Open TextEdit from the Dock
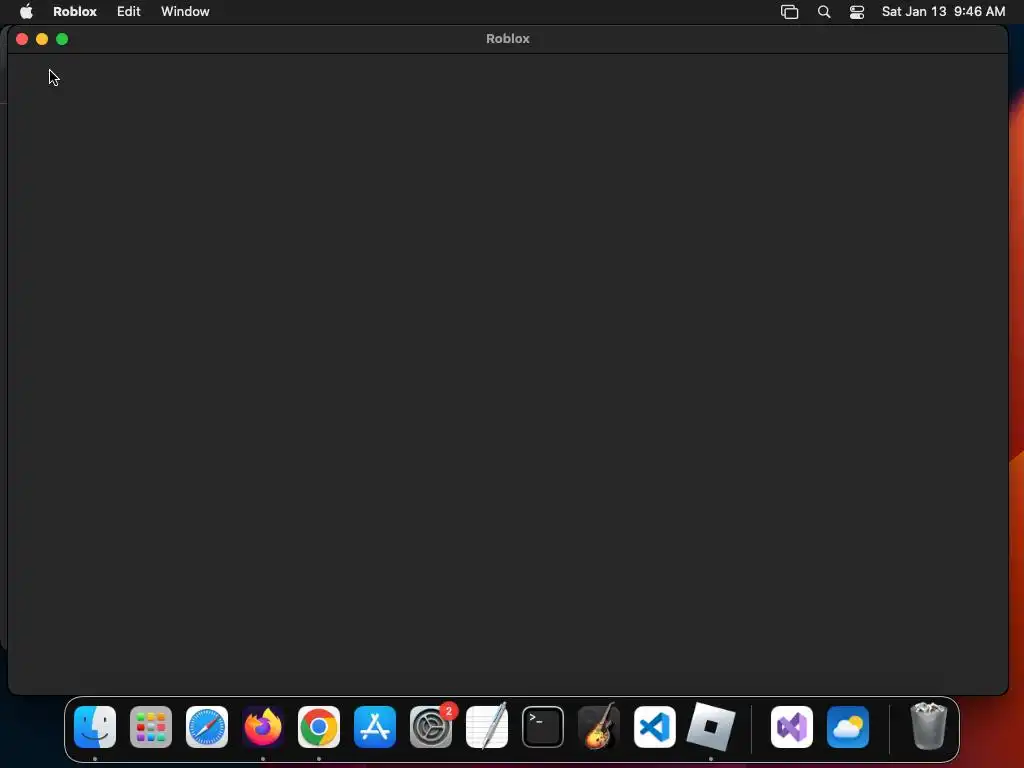This screenshot has width=1024, height=768. tap(487, 726)
